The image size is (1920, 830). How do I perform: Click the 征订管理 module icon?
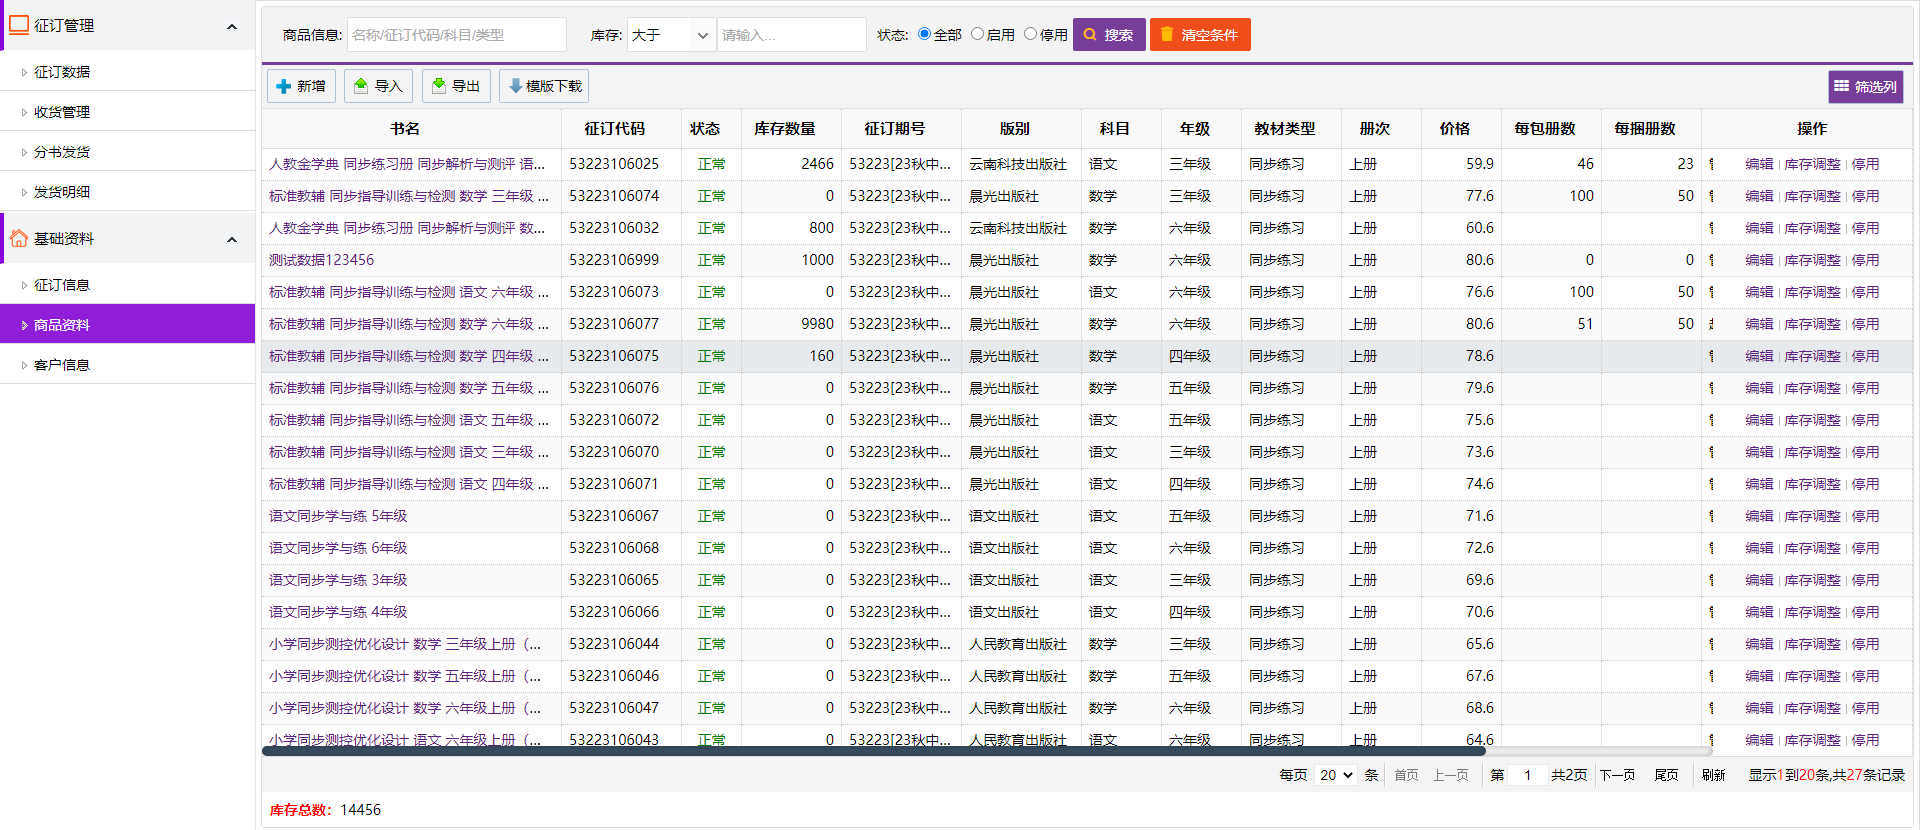point(19,25)
